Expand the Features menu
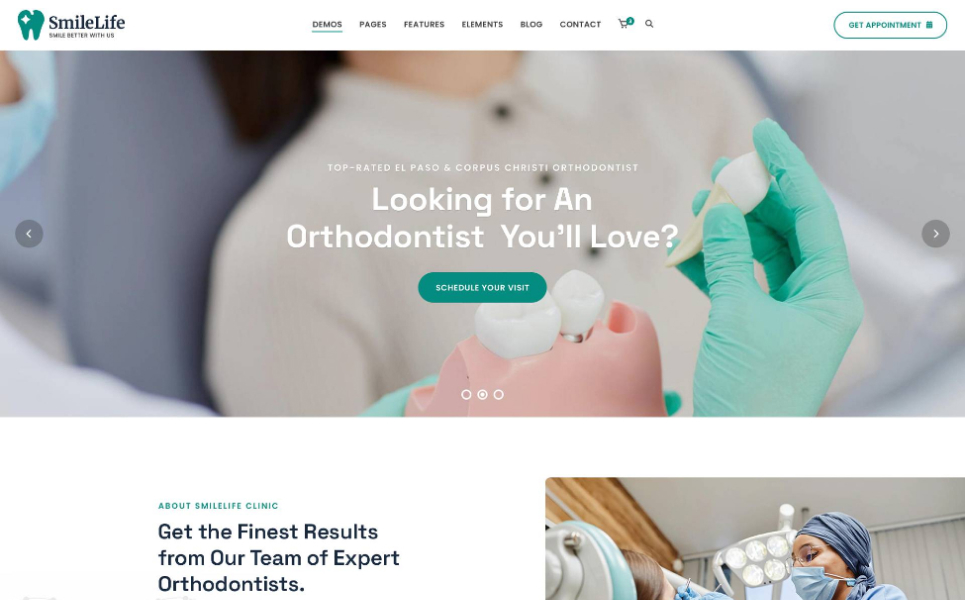Viewport: 965px width, 600px height. click(x=424, y=25)
